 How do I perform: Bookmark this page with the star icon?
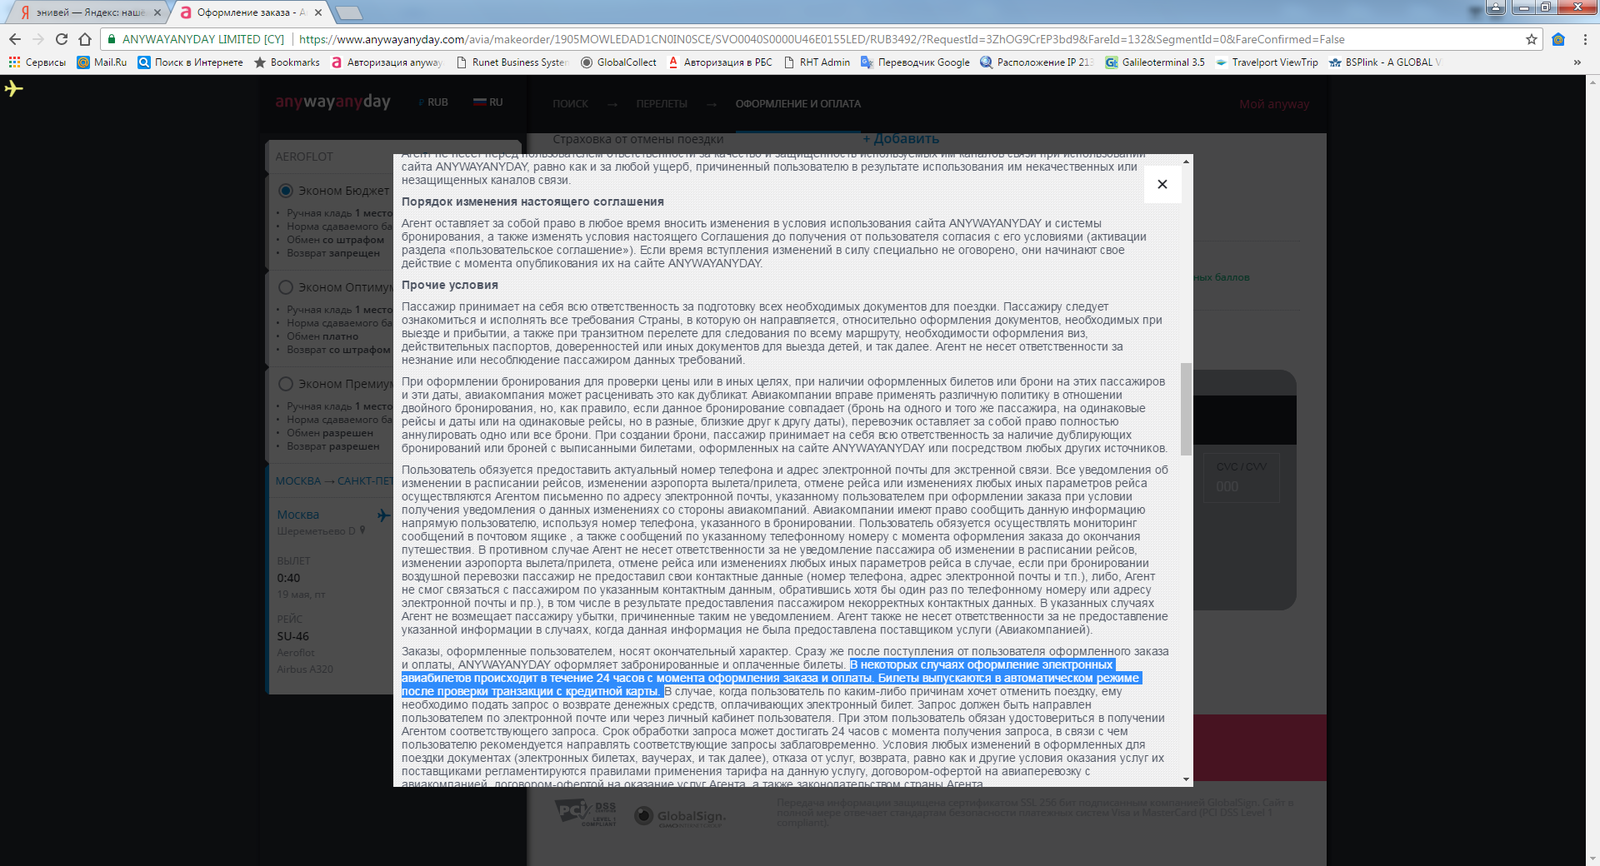(1531, 39)
